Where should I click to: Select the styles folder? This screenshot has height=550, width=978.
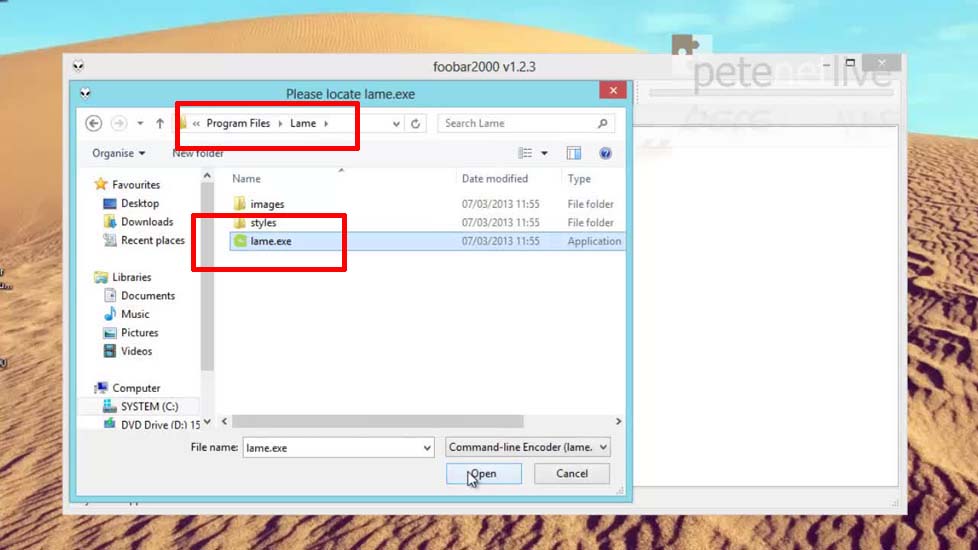tap(263, 223)
